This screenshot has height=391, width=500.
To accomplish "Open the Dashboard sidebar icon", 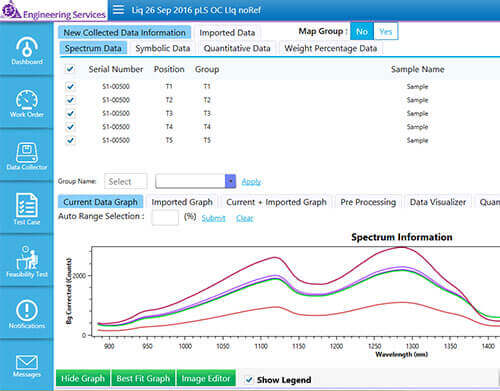I will coord(27,47).
